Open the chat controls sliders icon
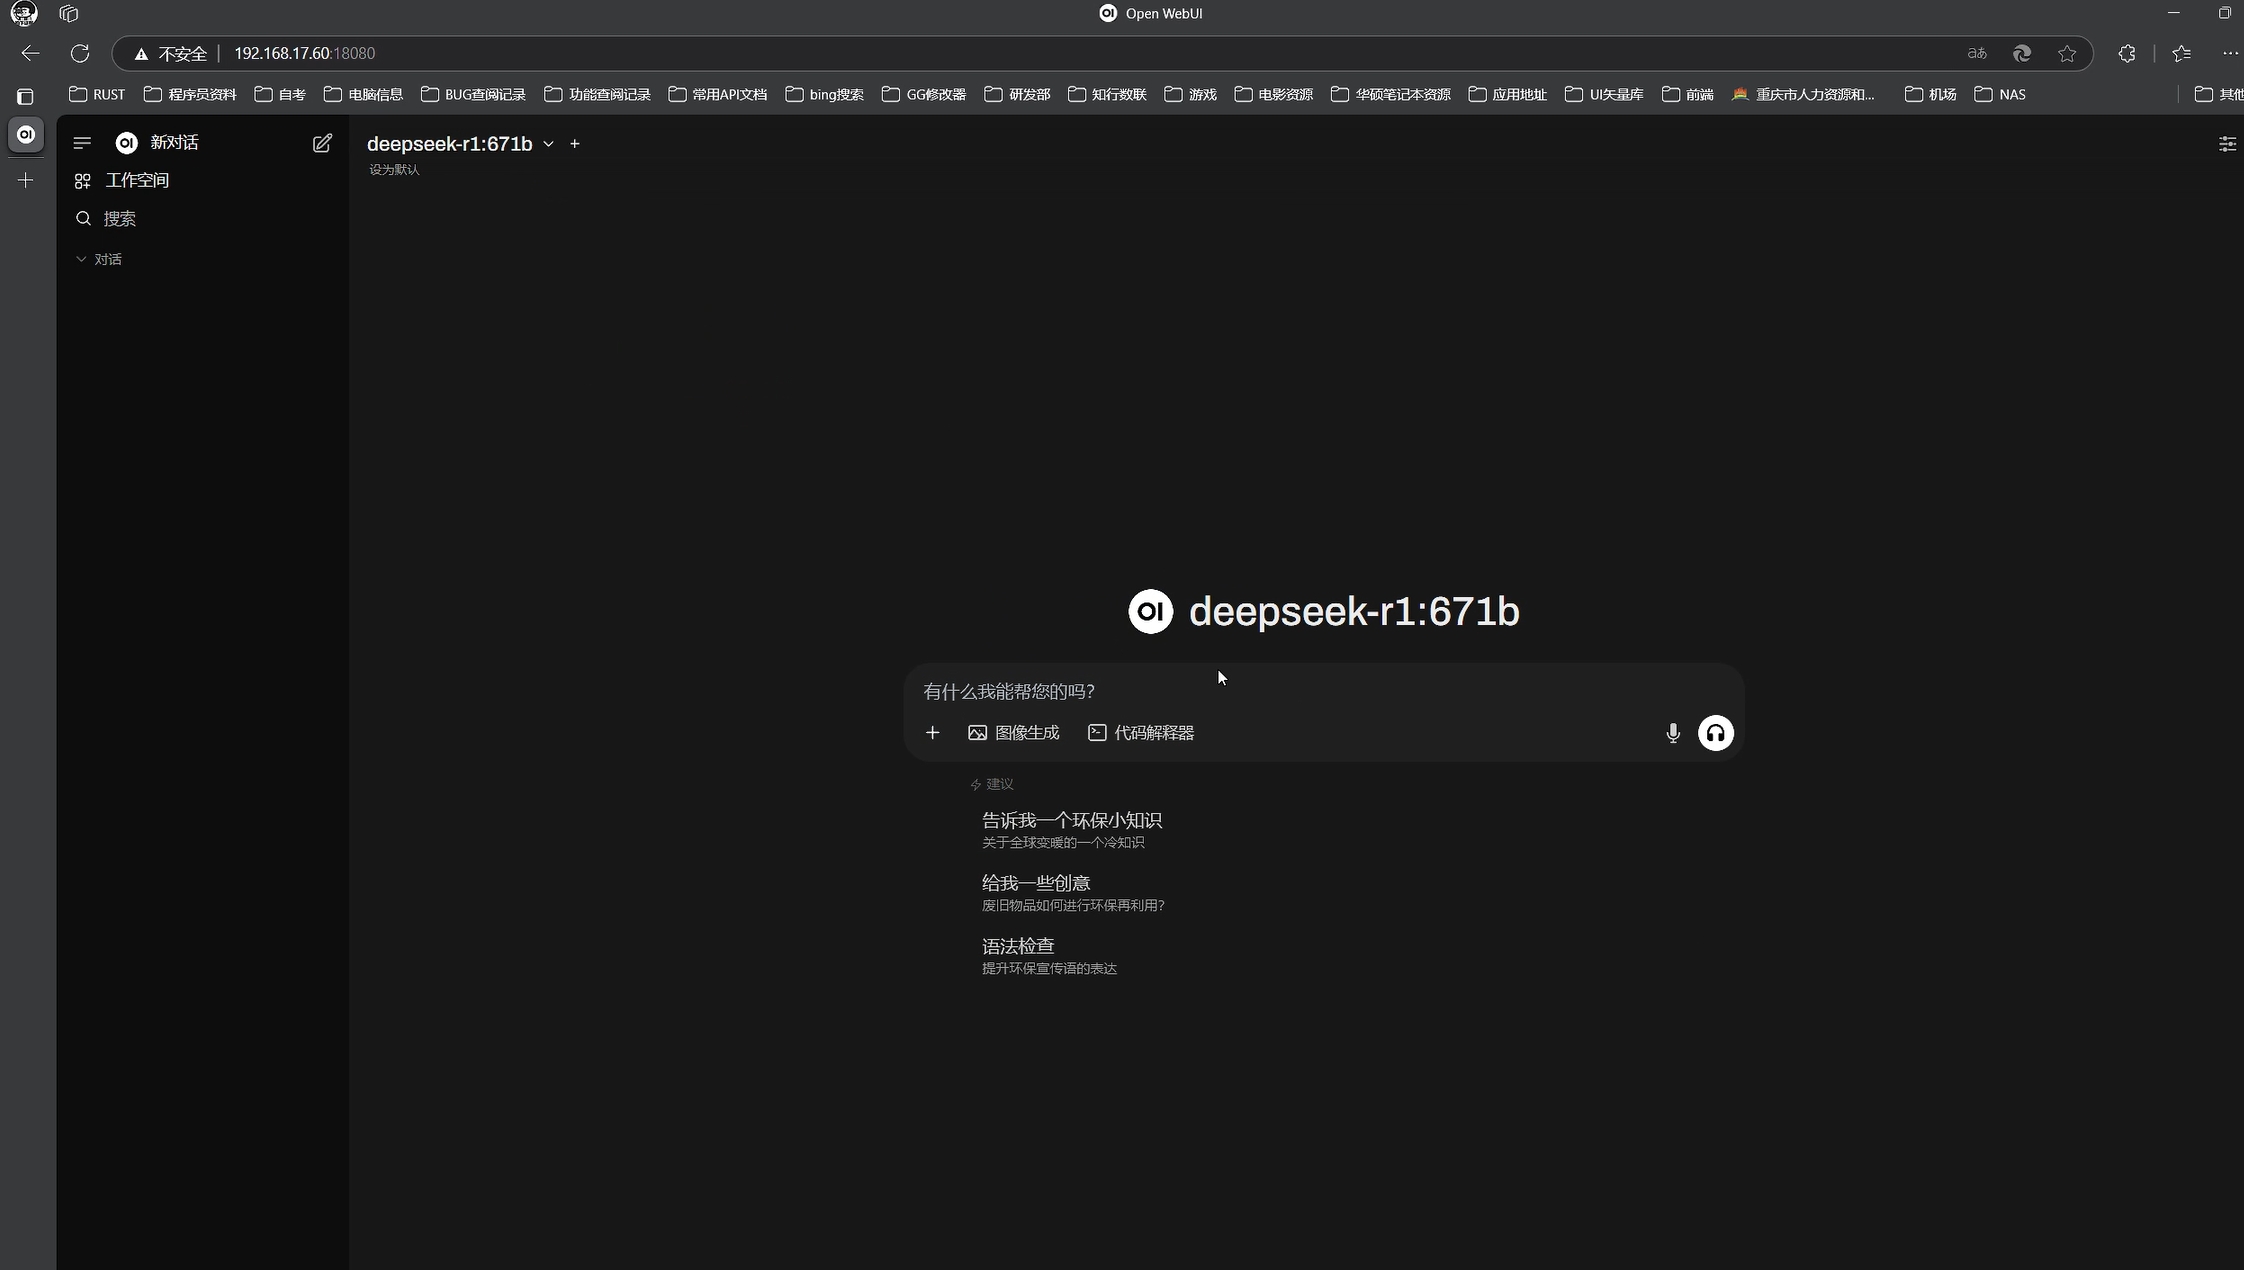 (2227, 144)
